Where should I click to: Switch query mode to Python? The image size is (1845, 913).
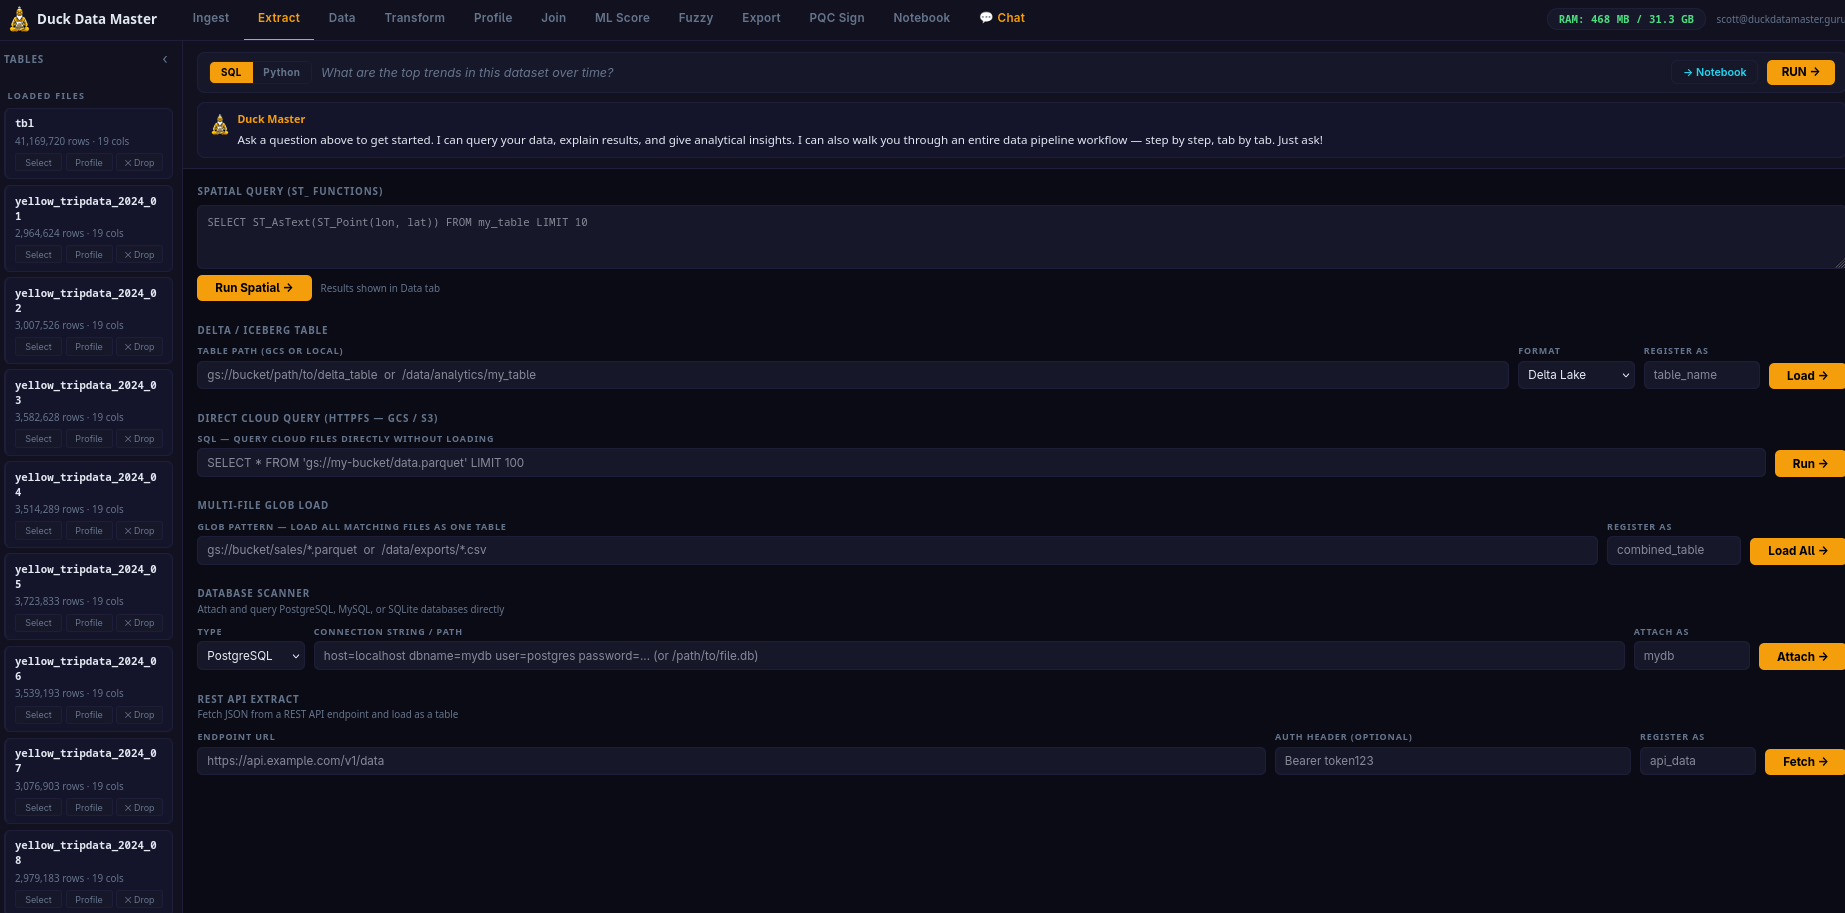(x=281, y=72)
